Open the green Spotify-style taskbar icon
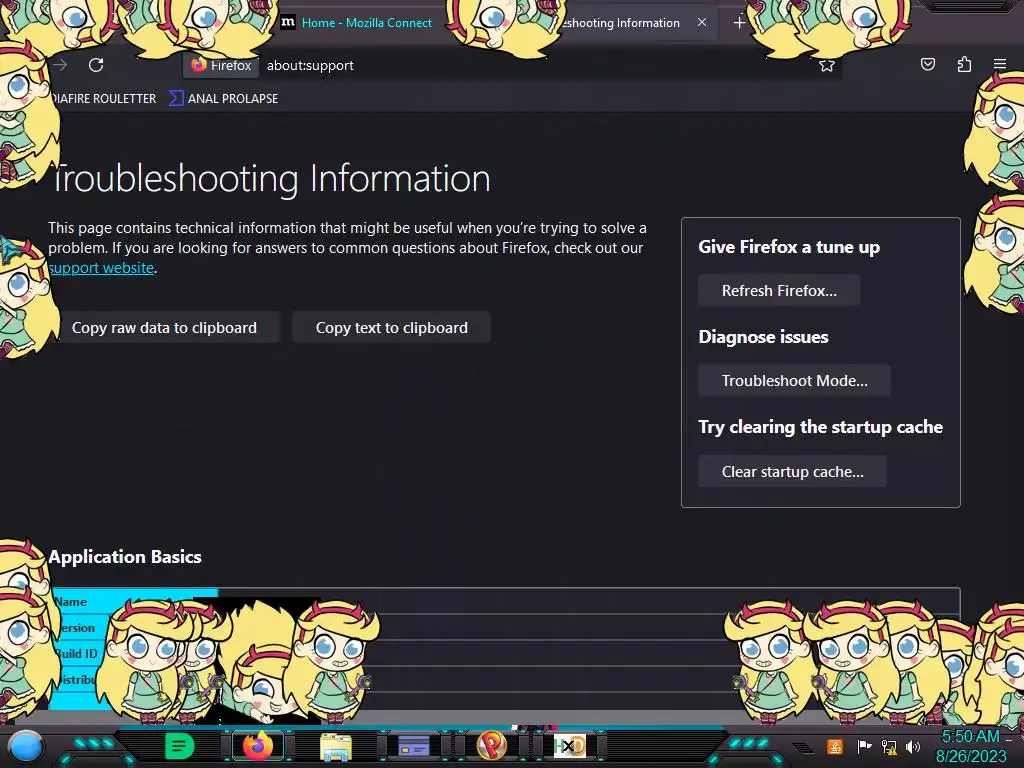 click(x=179, y=746)
